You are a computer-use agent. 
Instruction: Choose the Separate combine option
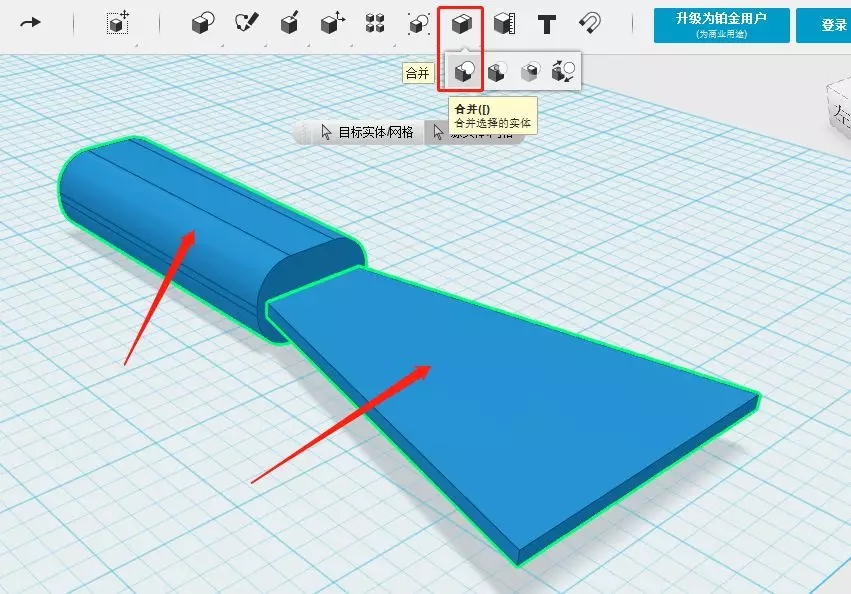pos(563,71)
